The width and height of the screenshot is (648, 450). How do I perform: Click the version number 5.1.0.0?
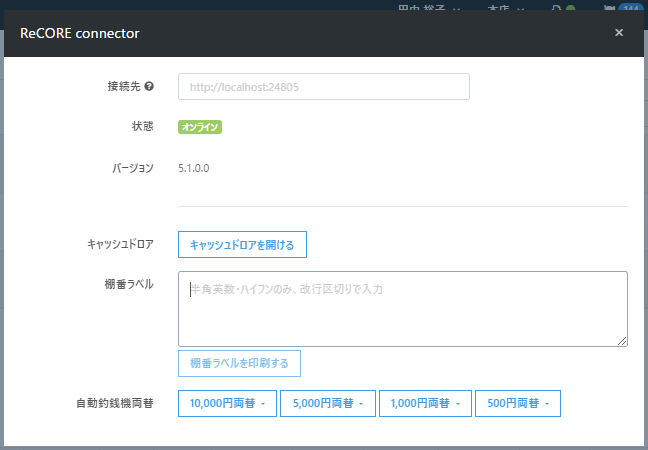194,168
